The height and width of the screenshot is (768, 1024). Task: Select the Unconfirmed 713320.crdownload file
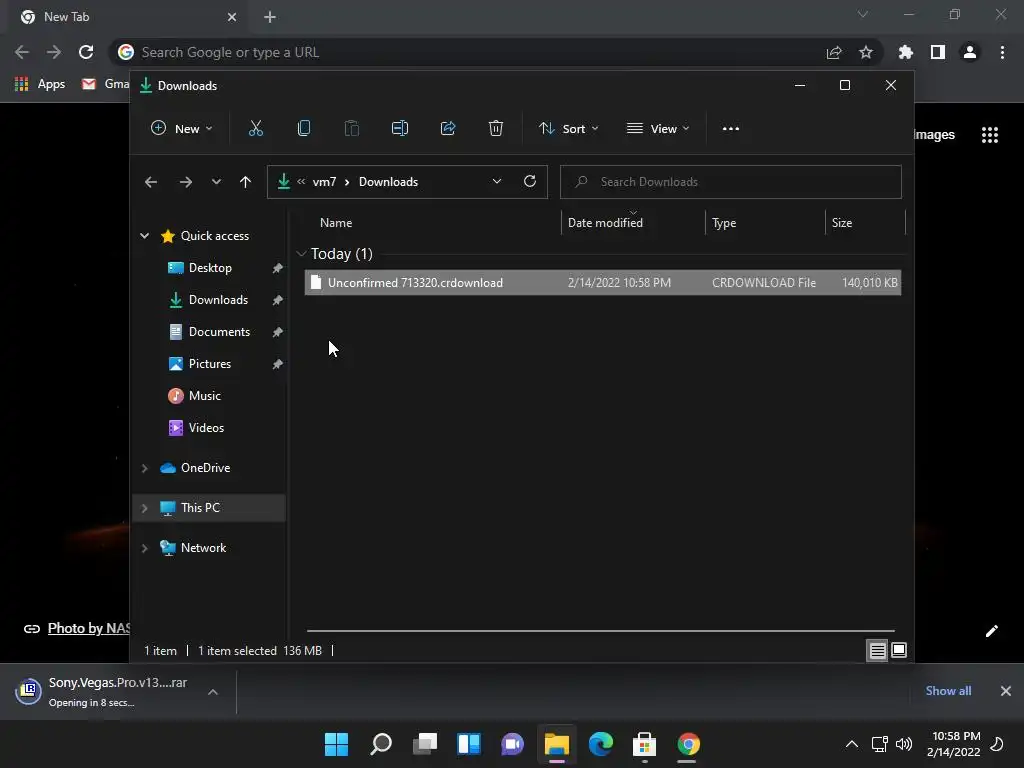(603, 283)
